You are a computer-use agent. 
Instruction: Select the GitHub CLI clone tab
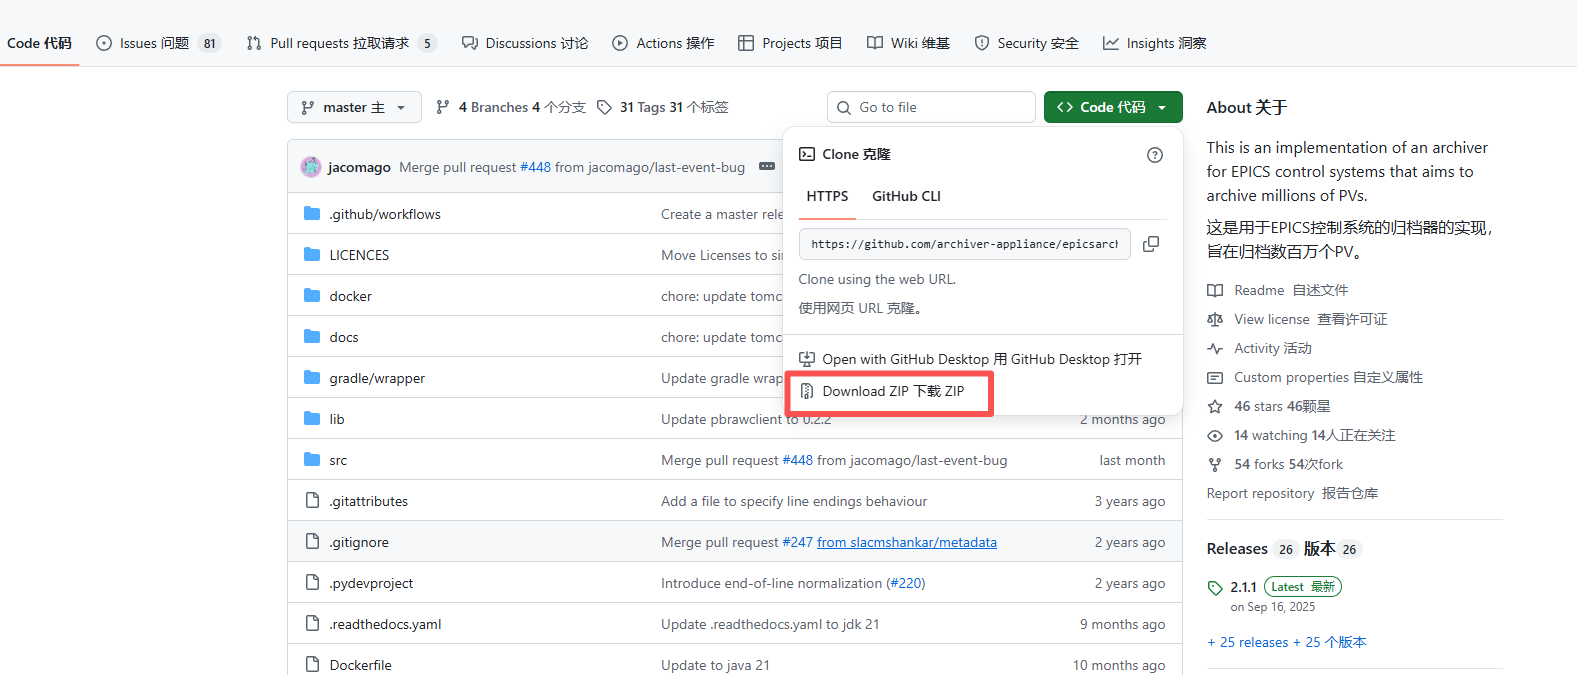point(906,196)
